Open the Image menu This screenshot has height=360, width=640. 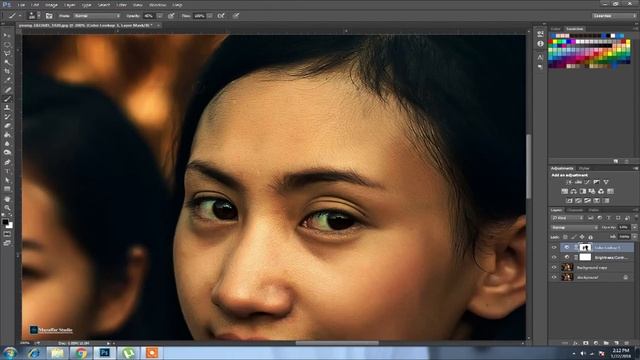click(51, 5)
